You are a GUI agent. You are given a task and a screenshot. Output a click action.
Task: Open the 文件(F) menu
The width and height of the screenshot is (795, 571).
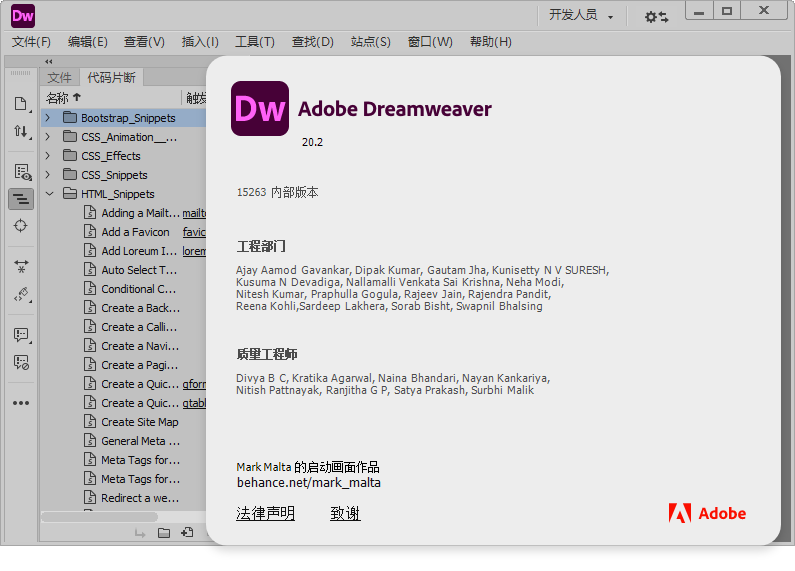31,42
